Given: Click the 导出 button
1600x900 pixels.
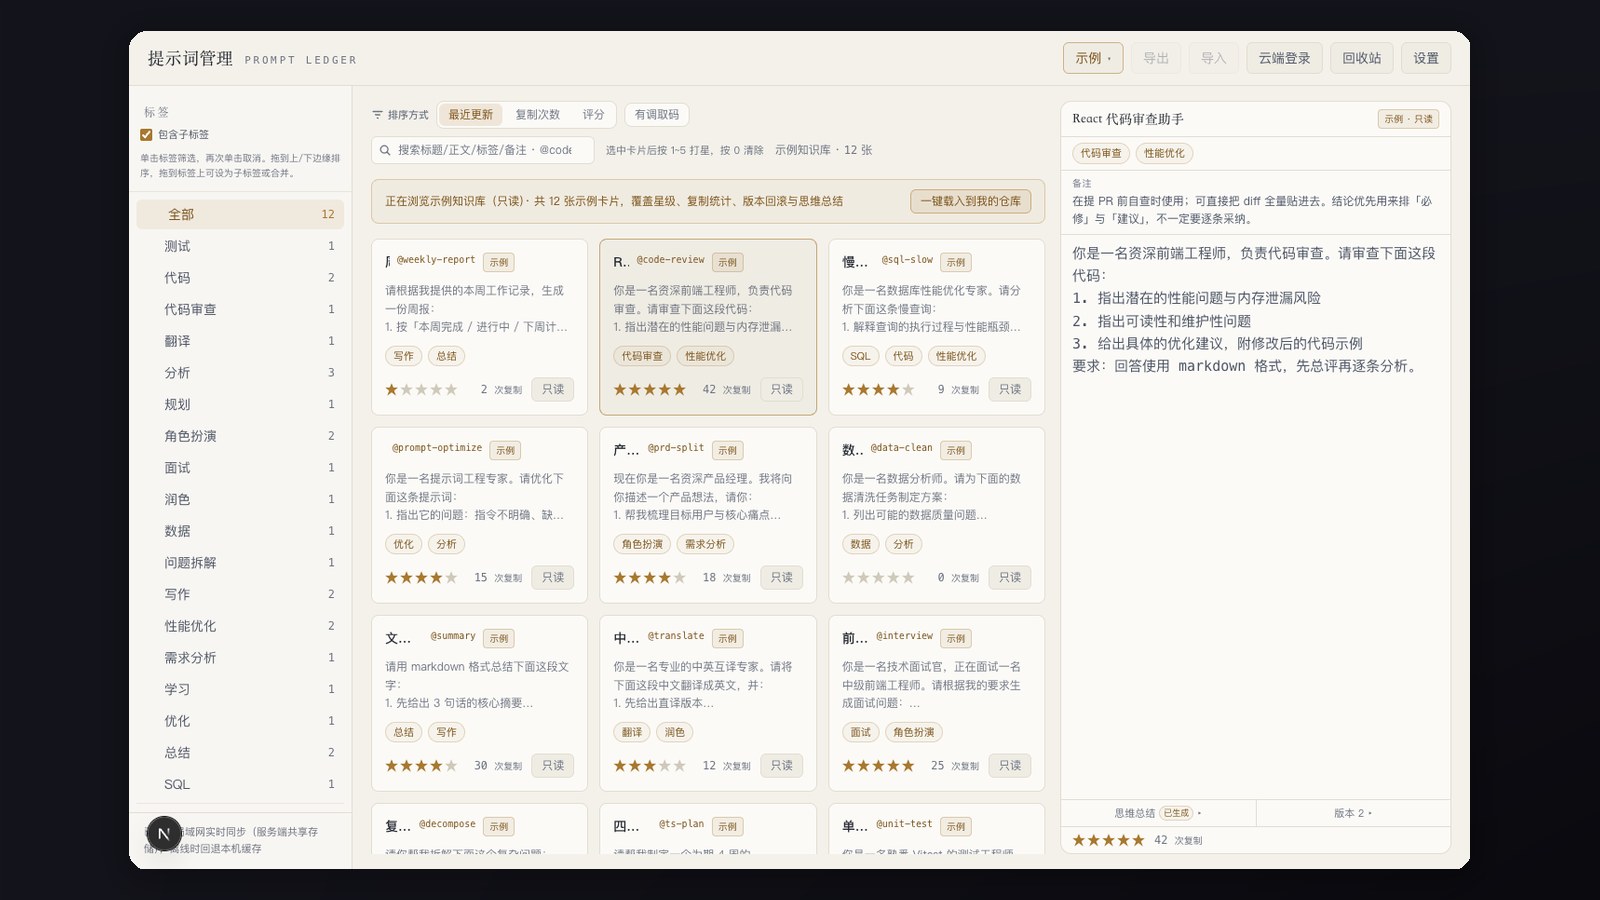Looking at the screenshot, I should 1156,58.
